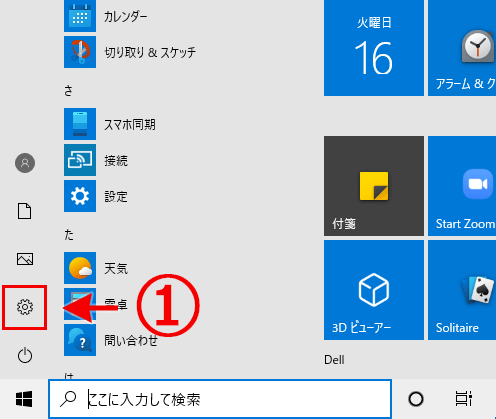The image size is (496, 419).
Task: Click the Windows Start button
Action: (24, 399)
